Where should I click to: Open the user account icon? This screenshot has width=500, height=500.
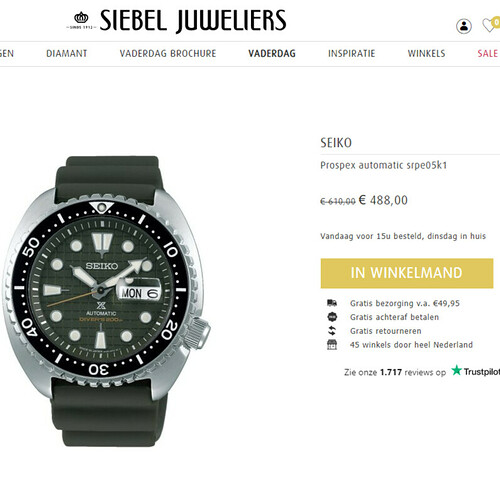click(x=464, y=26)
